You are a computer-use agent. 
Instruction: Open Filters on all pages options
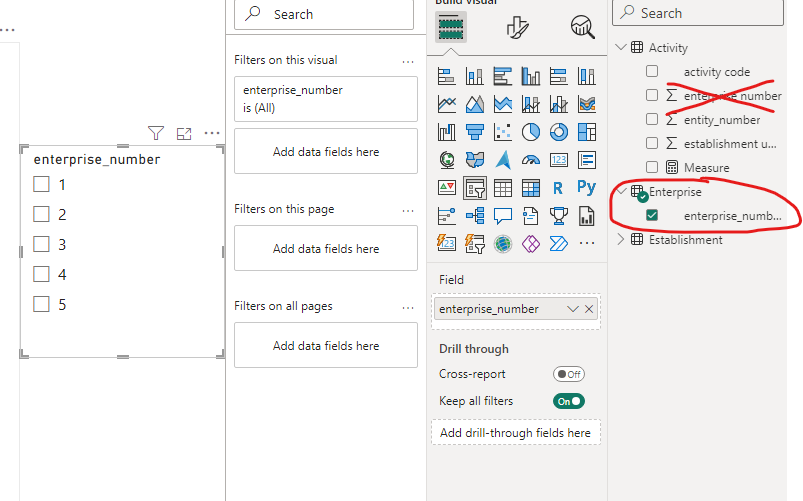point(408,308)
